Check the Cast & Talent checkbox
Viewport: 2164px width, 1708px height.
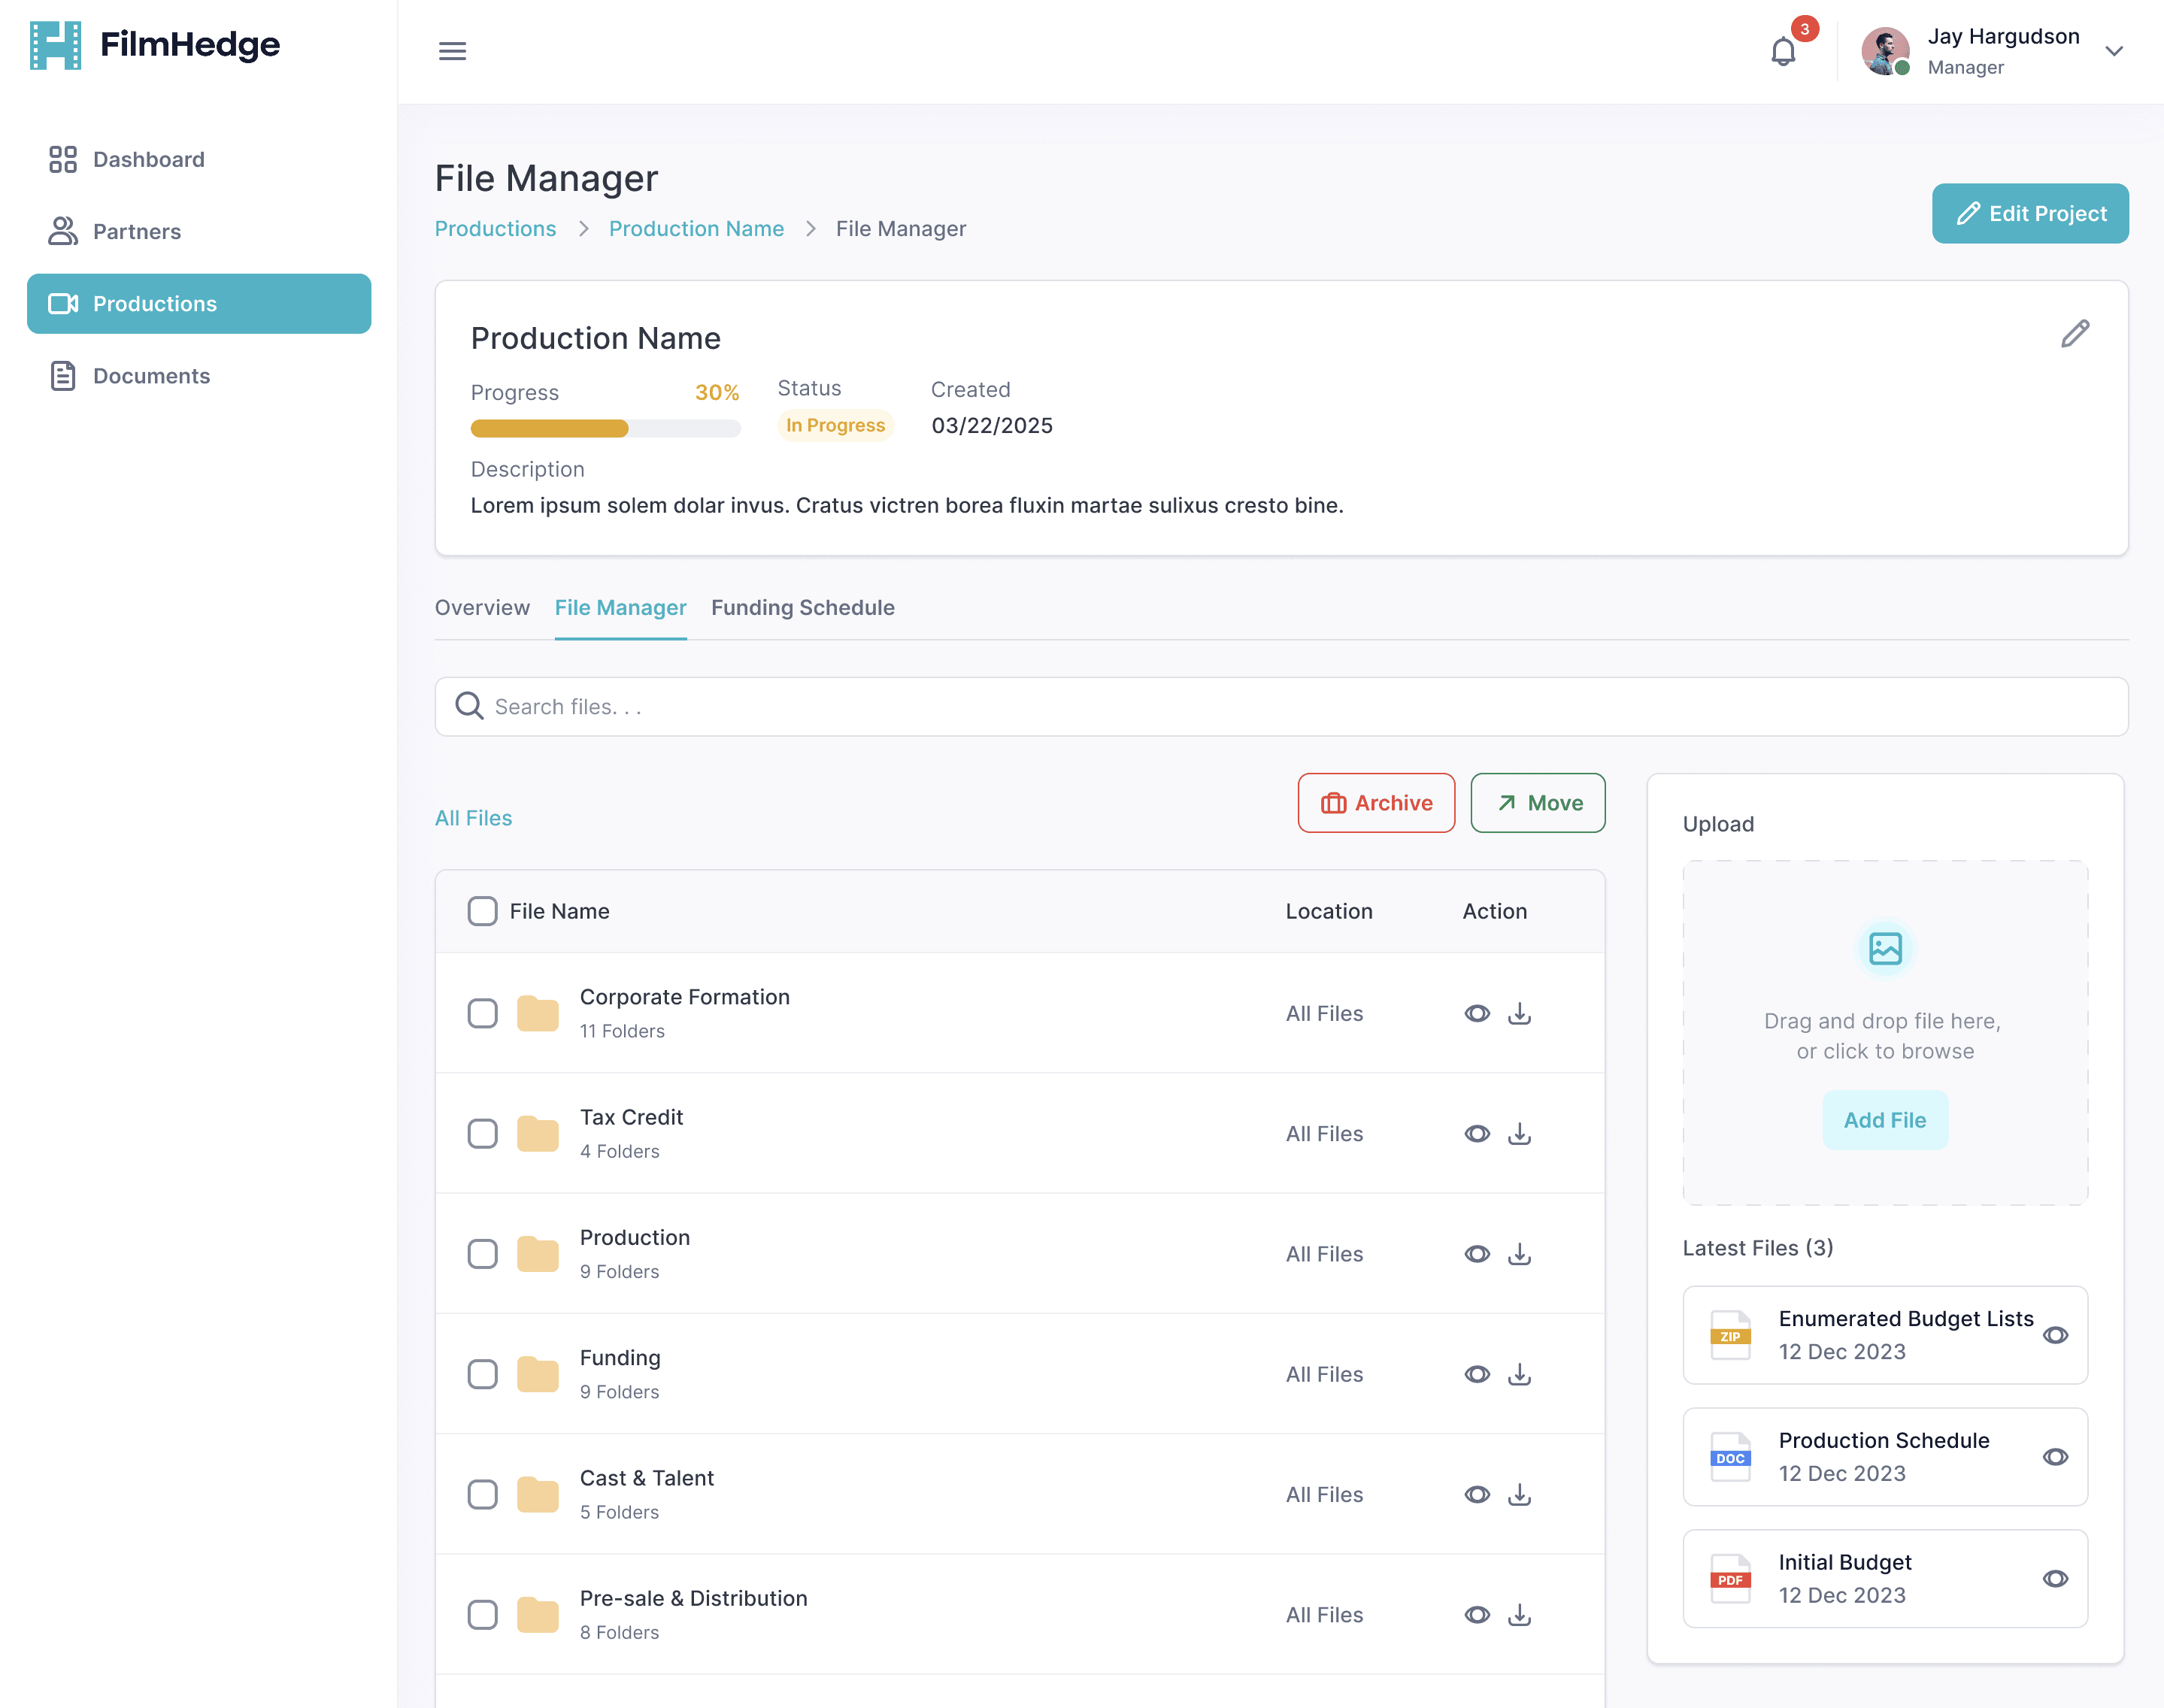482,1494
